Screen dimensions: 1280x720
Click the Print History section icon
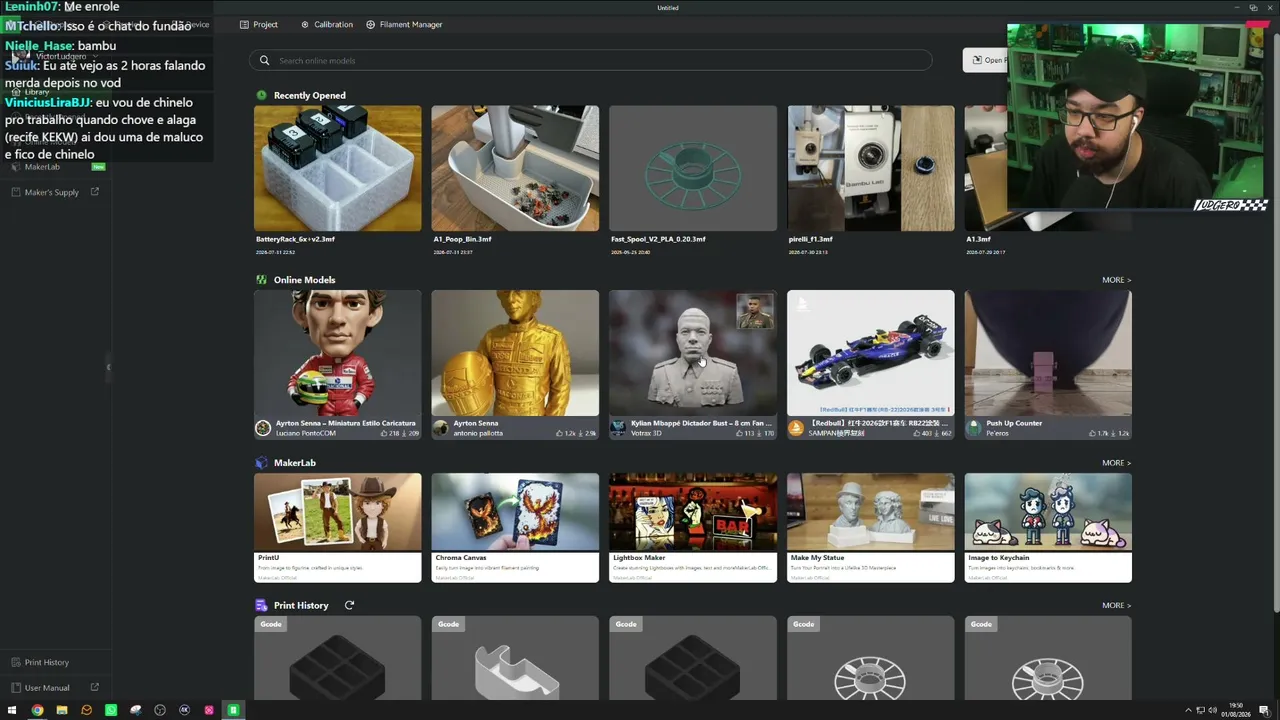click(262, 605)
